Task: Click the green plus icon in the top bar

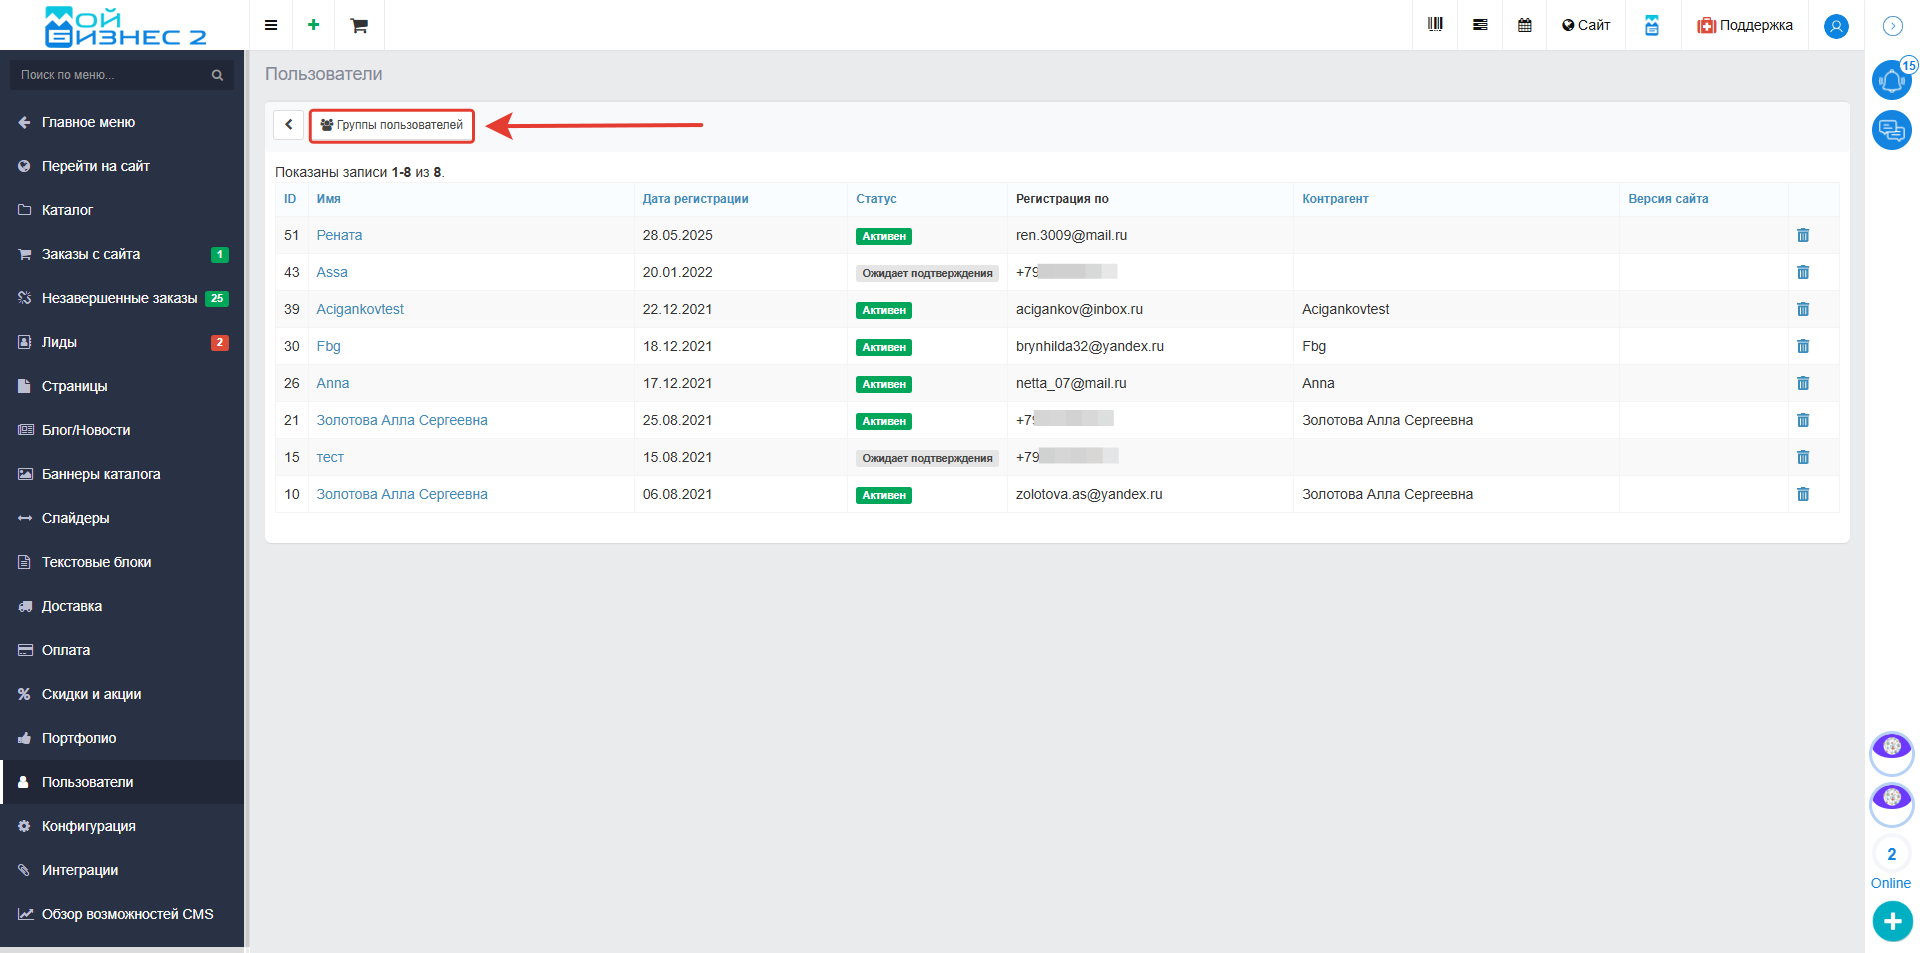Action: 314,25
